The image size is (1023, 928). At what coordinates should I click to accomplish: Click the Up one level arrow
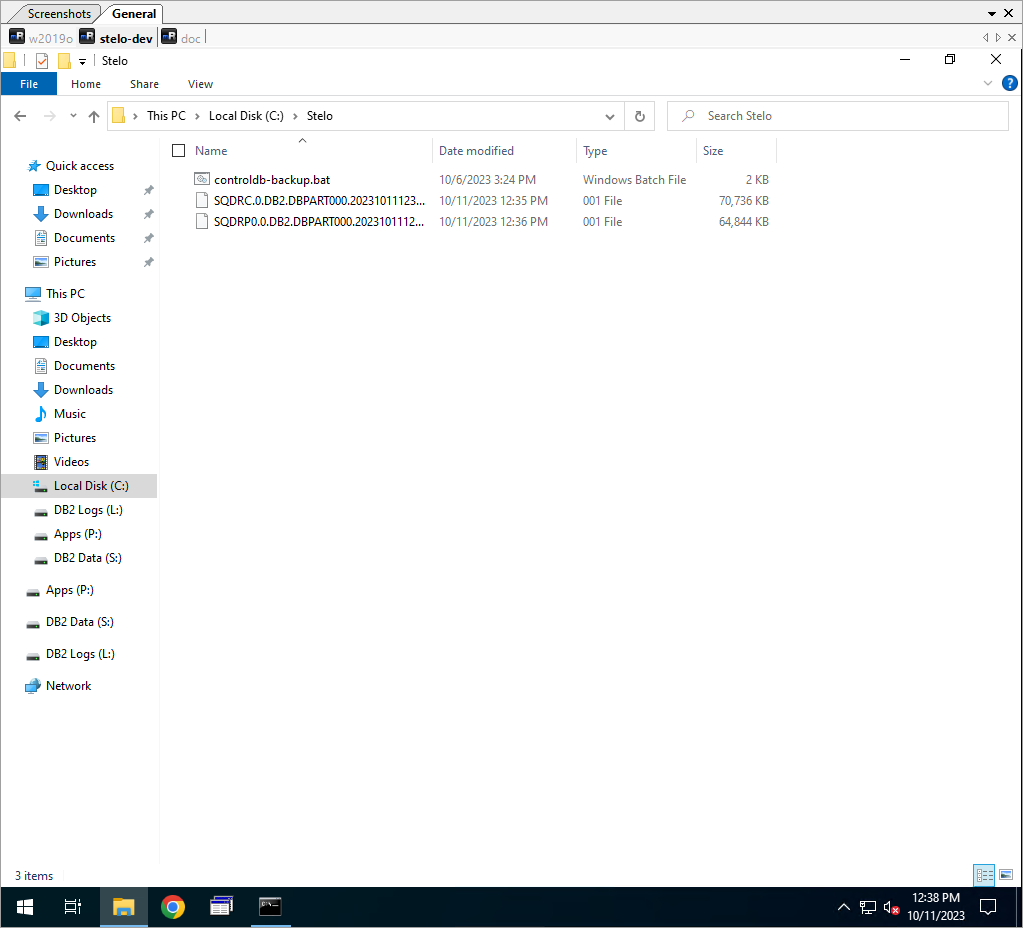click(94, 116)
